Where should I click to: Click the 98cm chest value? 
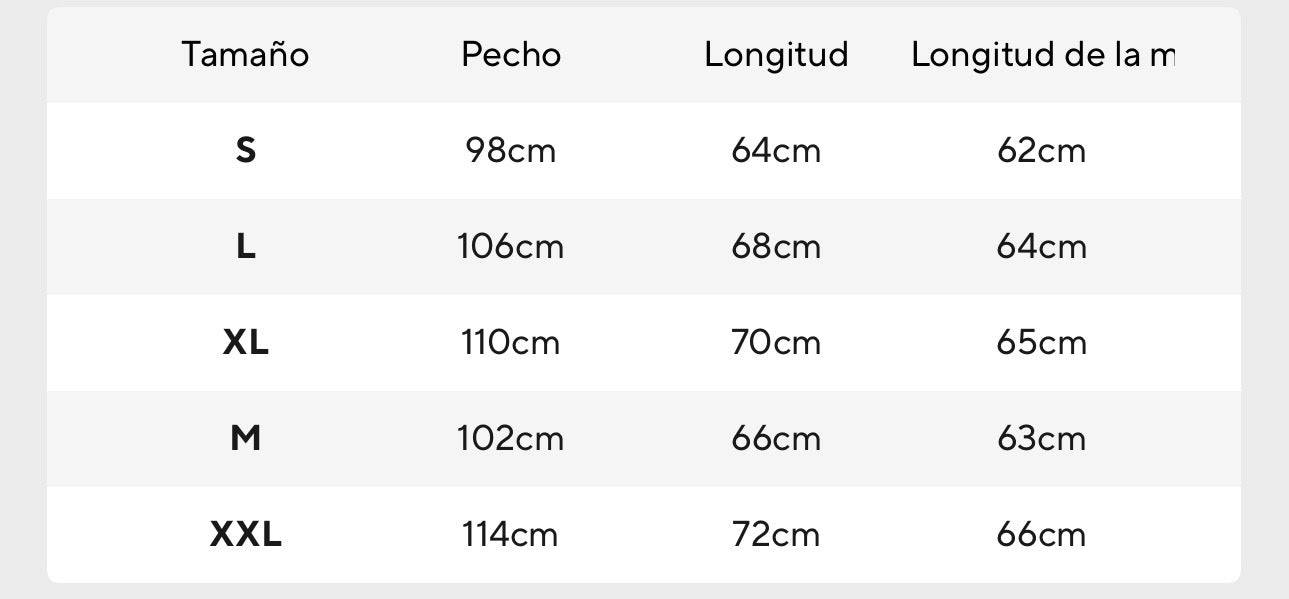pyautogui.click(x=510, y=151)
